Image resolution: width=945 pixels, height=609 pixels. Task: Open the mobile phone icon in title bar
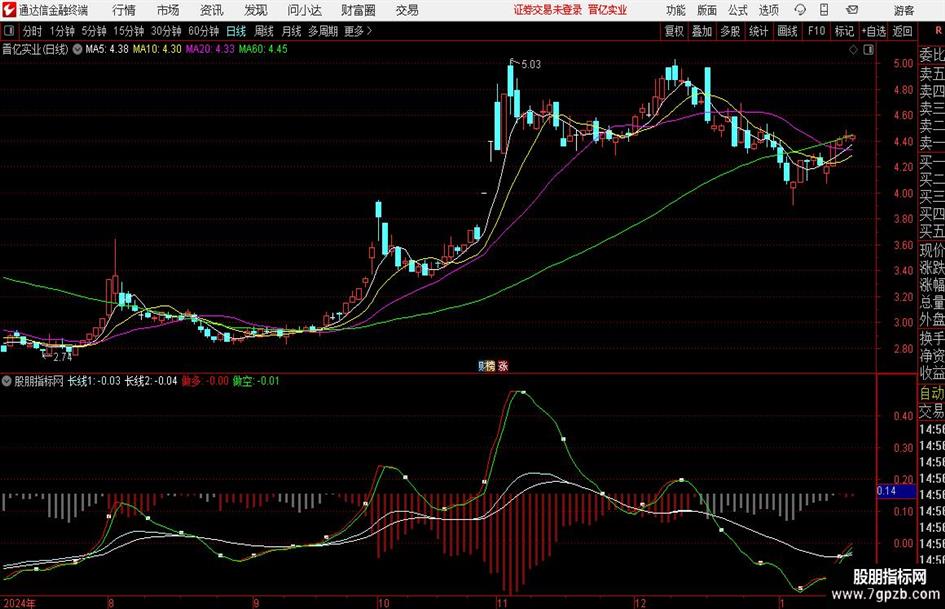824,10
